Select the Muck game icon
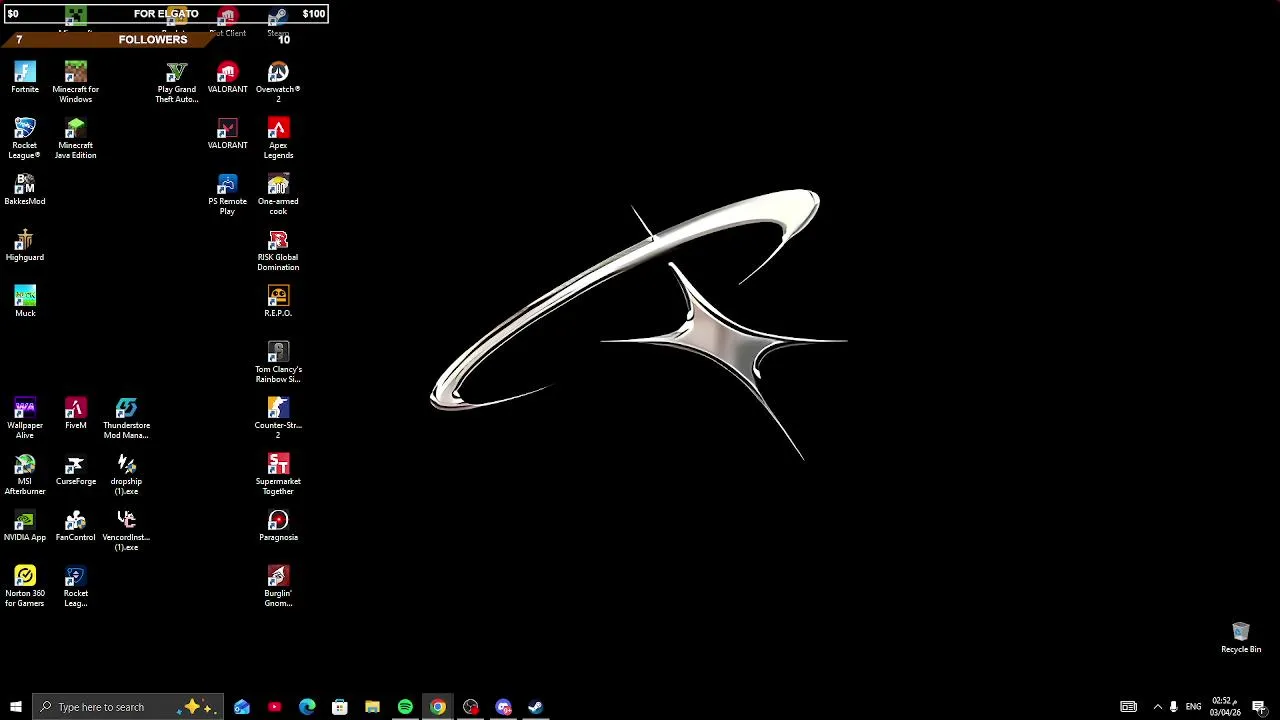Viewport: 1280px width, 720px height. [x=25, y=302]
